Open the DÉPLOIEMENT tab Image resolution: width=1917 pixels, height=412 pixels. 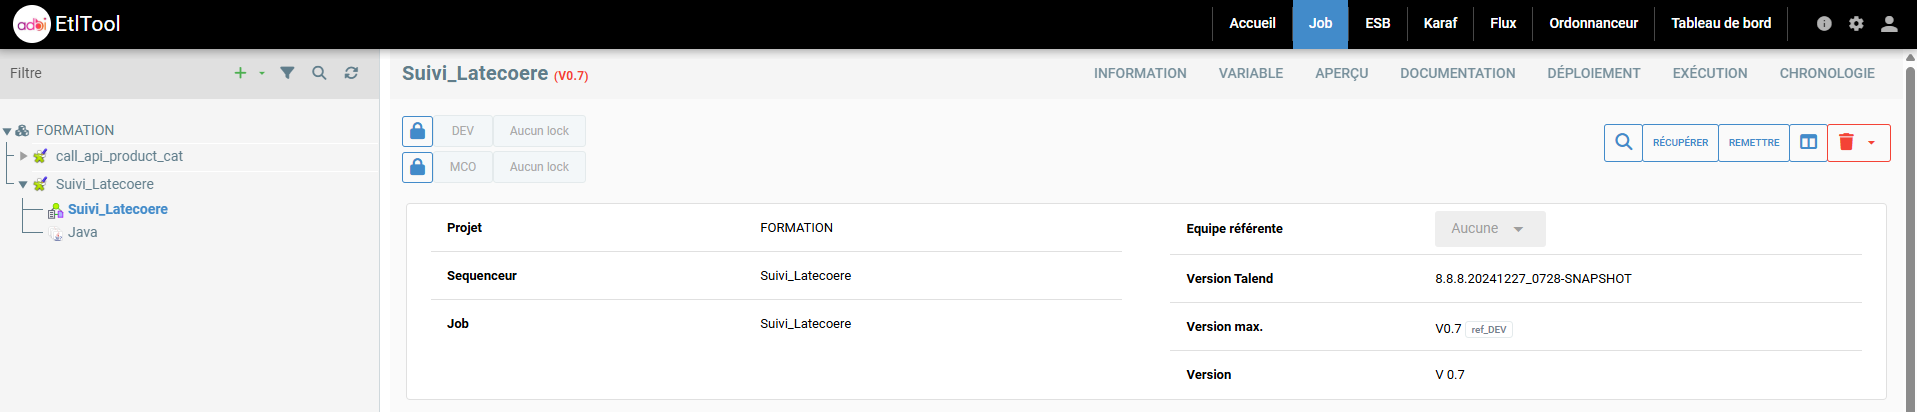coord(1593,73)
